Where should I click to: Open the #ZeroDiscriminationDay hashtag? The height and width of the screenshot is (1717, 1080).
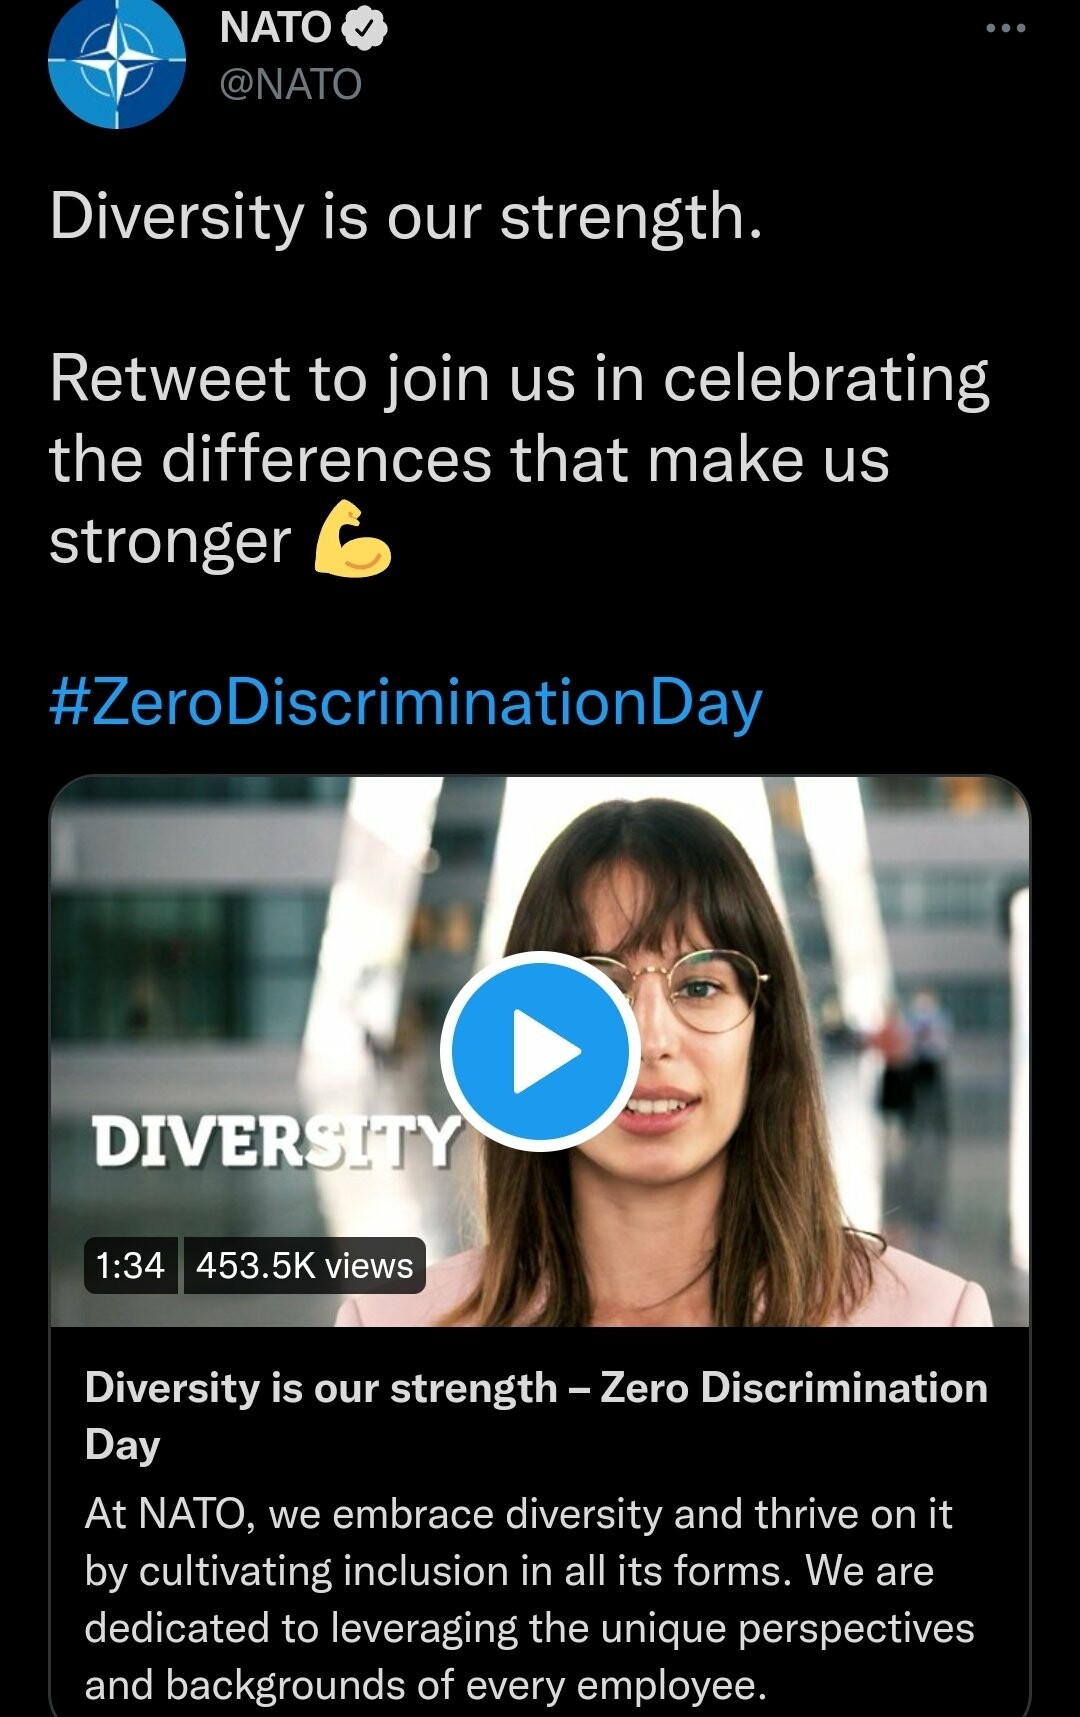tap(405, 702)
